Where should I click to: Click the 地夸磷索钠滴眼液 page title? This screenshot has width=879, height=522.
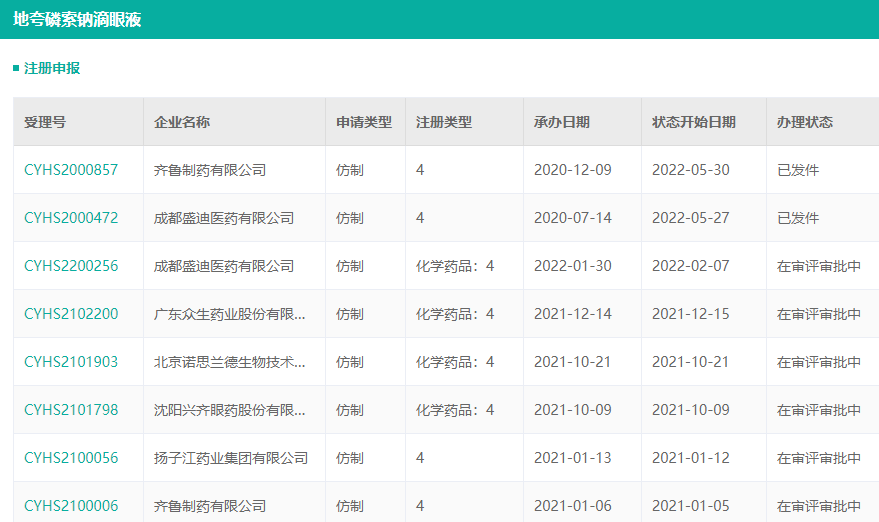pos(77,20)
